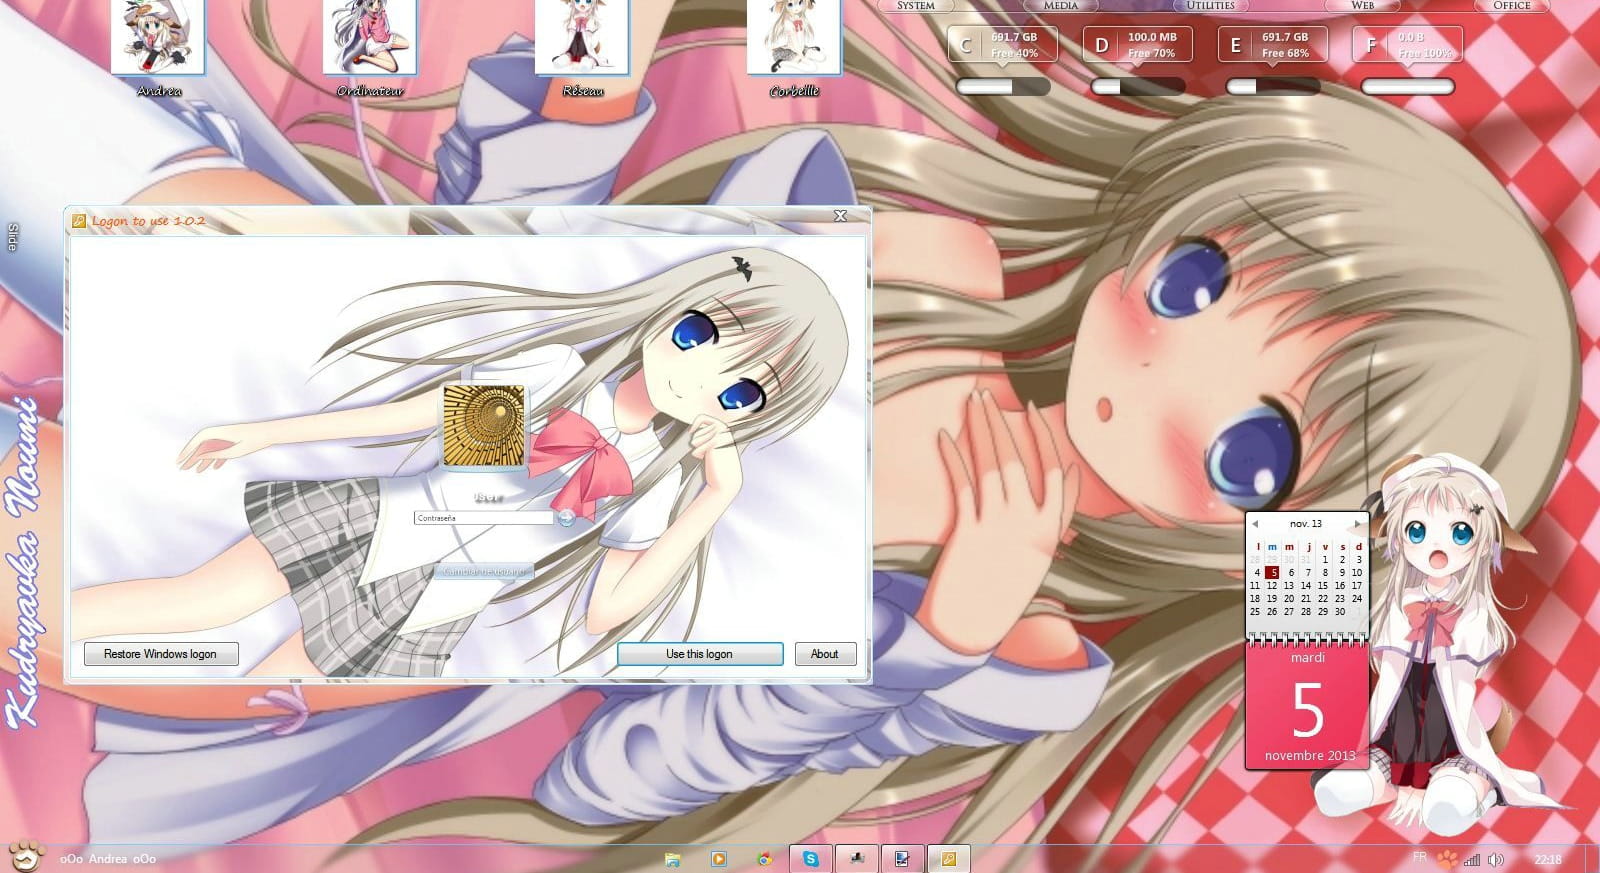The width and height of the screenshot is (1600, 873).
Task: Click the oOo Andrea oOo taskbar label
Action: [x=108, y=859]
